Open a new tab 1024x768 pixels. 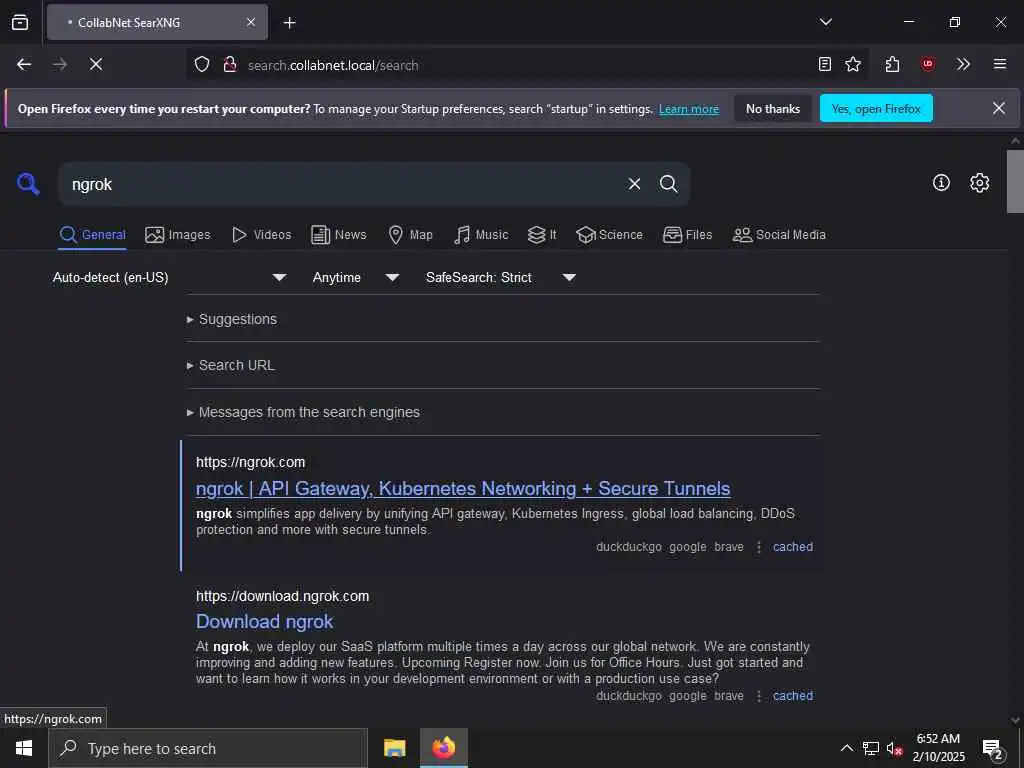(289, 23)
